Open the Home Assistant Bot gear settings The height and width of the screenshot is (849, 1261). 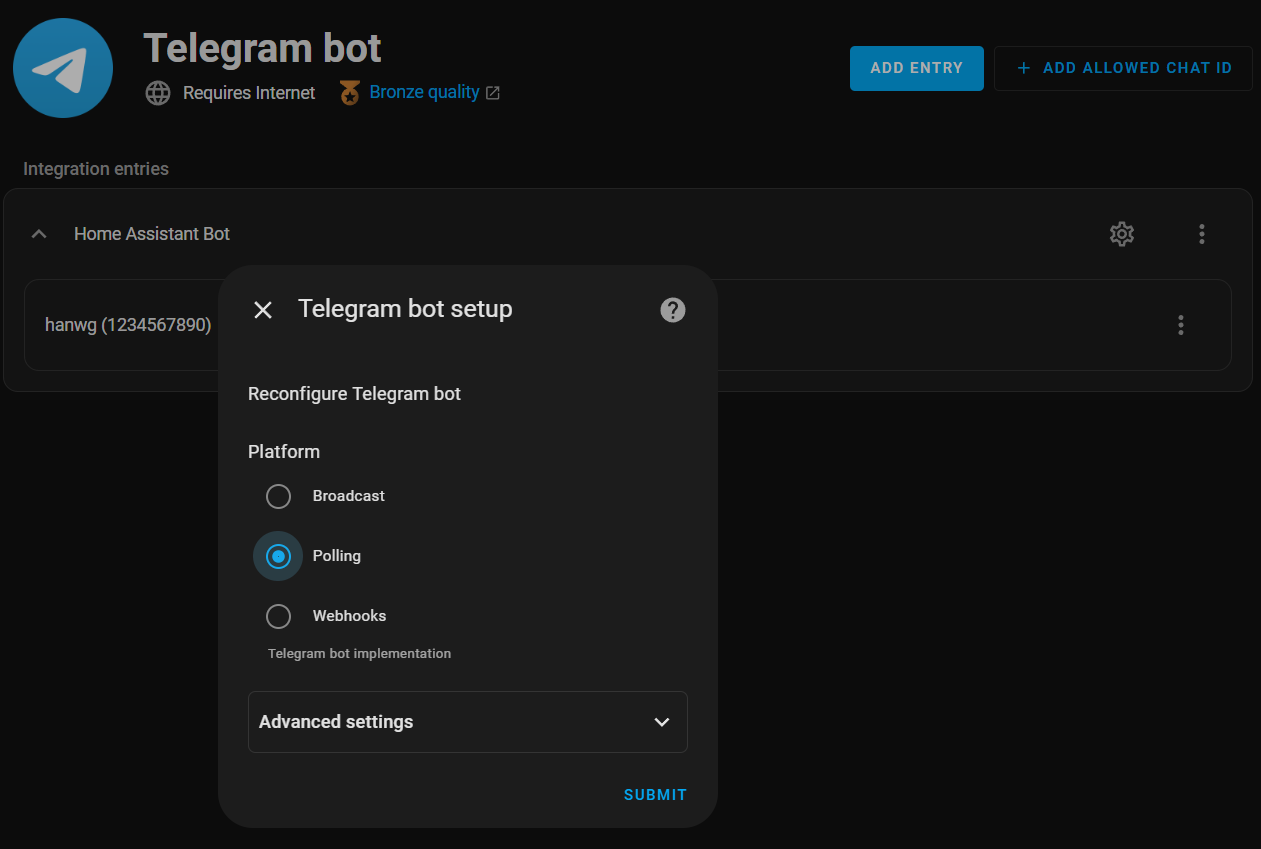[x=1122, y=234]
